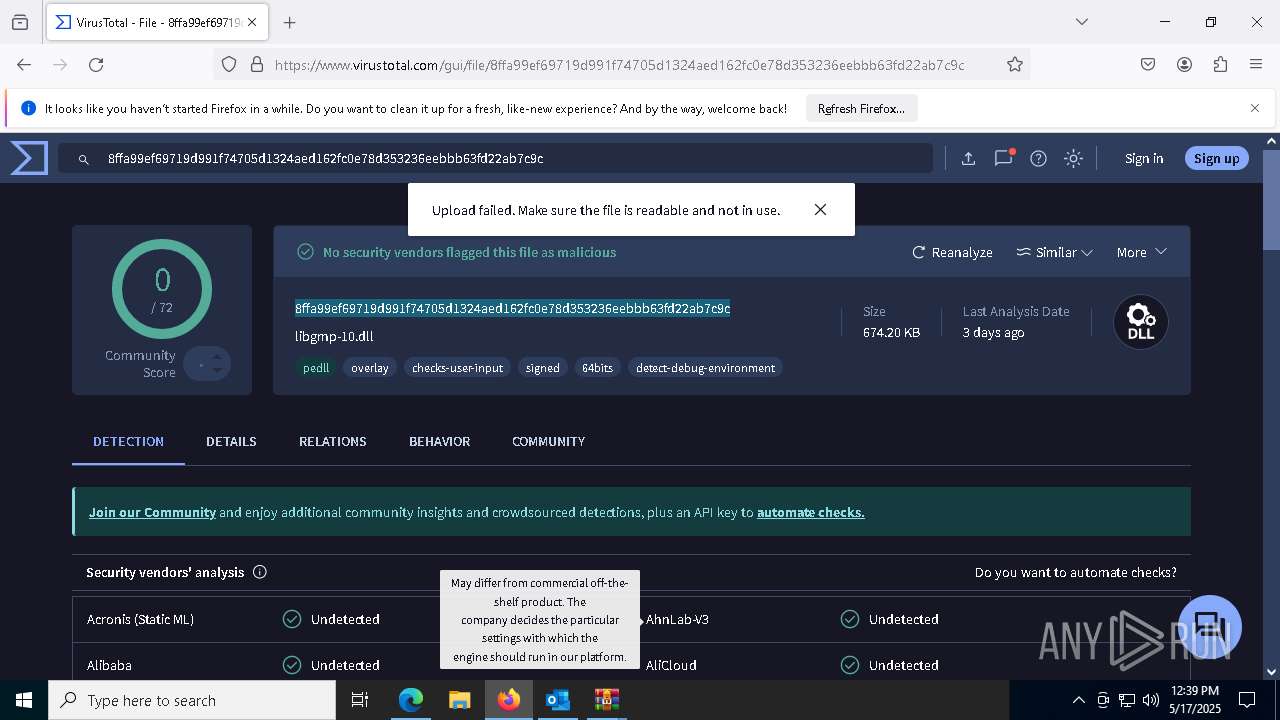
Task: Open Task View on the taskbar
Action: (360, 700)
